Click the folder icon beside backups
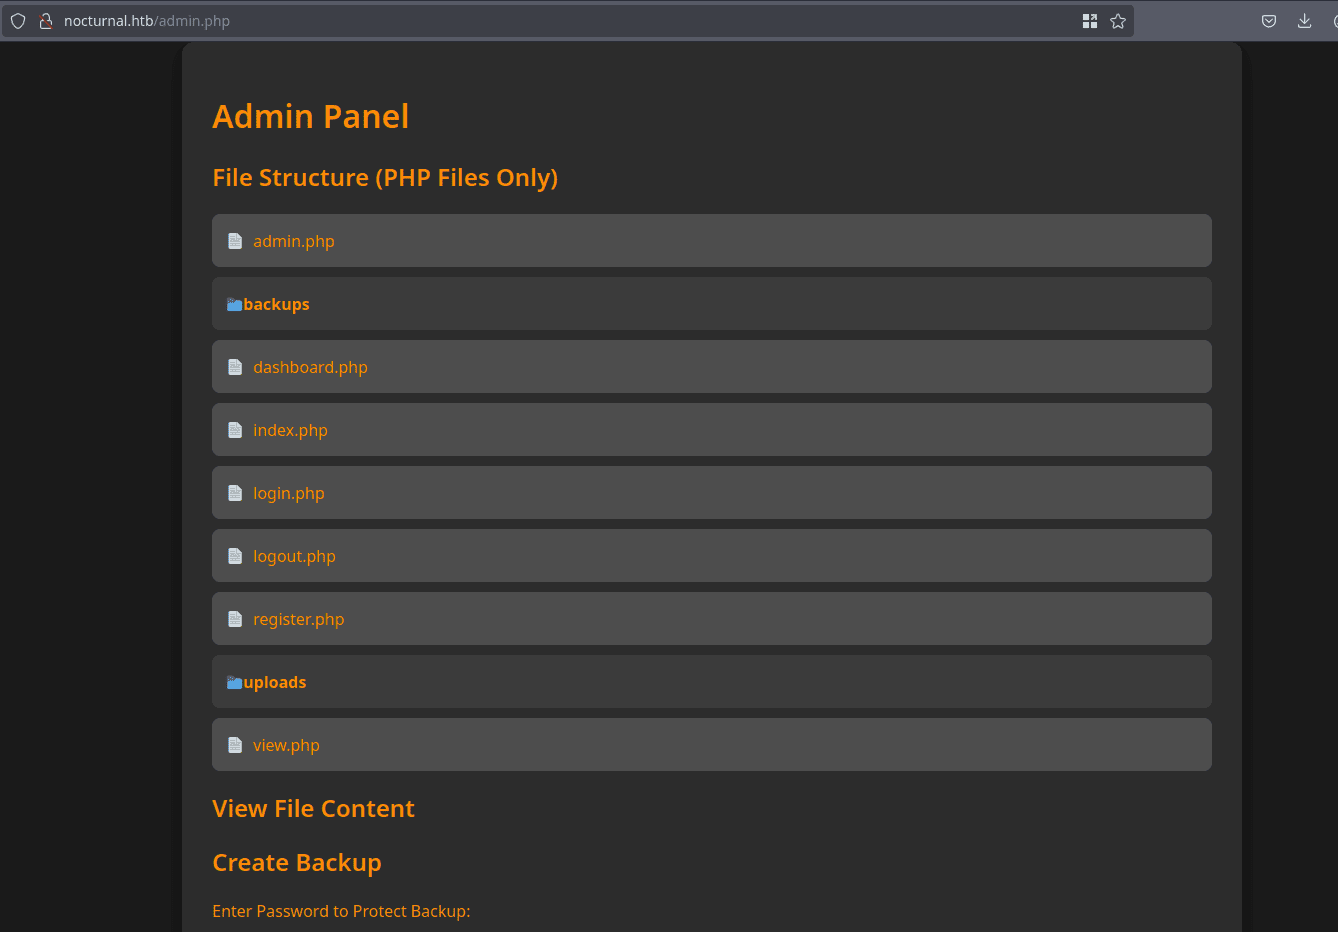 (x=234, y=304)
